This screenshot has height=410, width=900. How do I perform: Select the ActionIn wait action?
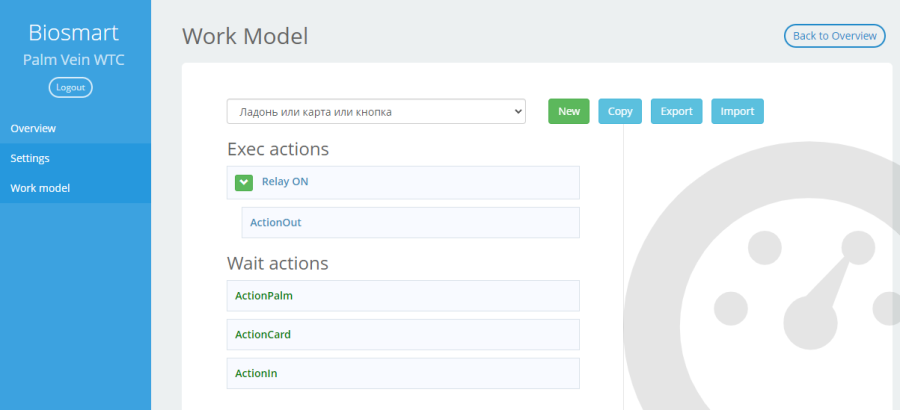point(403,374)
